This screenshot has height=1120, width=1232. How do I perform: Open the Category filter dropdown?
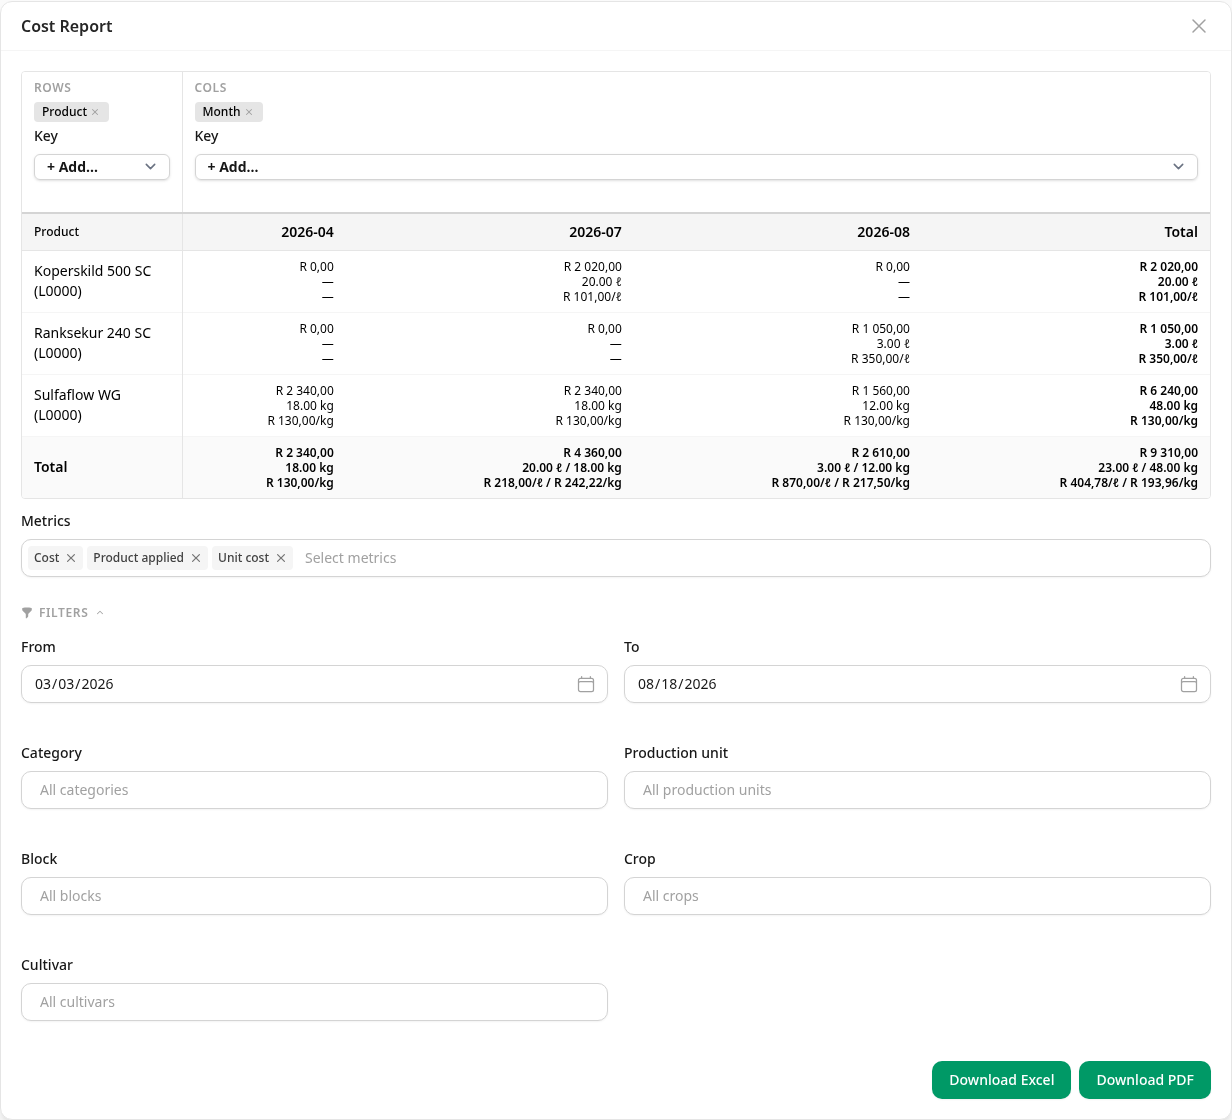[x=314, y=790]
